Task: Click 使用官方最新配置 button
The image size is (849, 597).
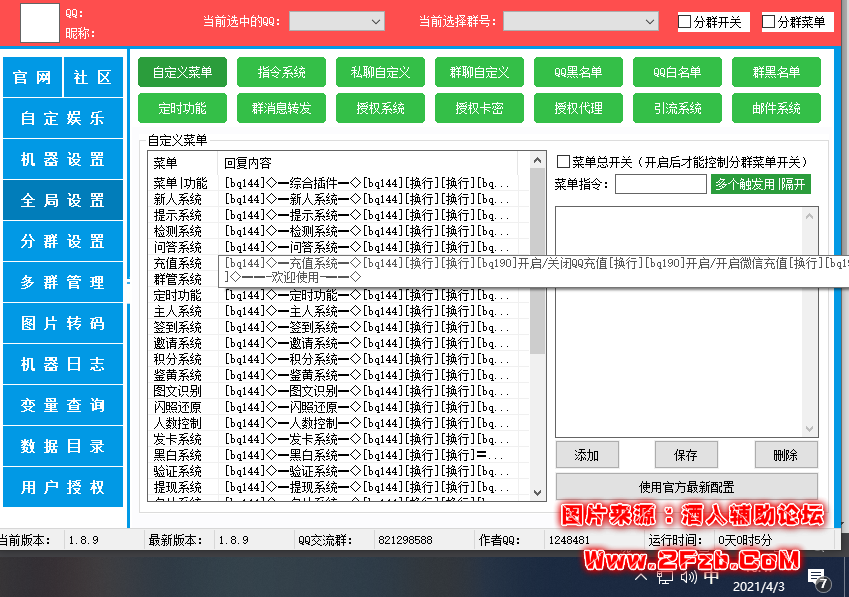Action: pos(686,487)
